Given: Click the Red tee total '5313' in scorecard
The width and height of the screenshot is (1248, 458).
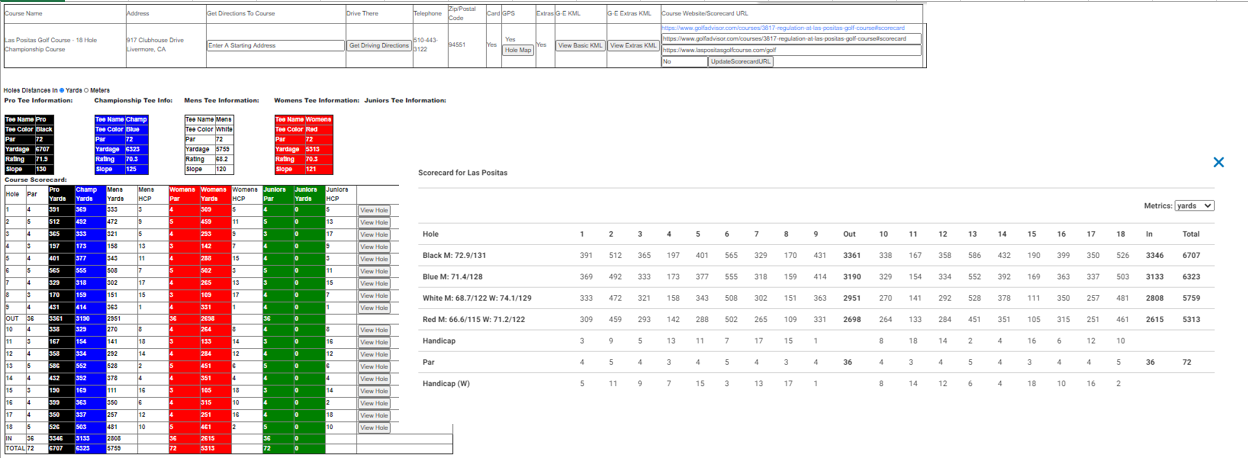Looking at the screenshot, I should coord(1191,319).
